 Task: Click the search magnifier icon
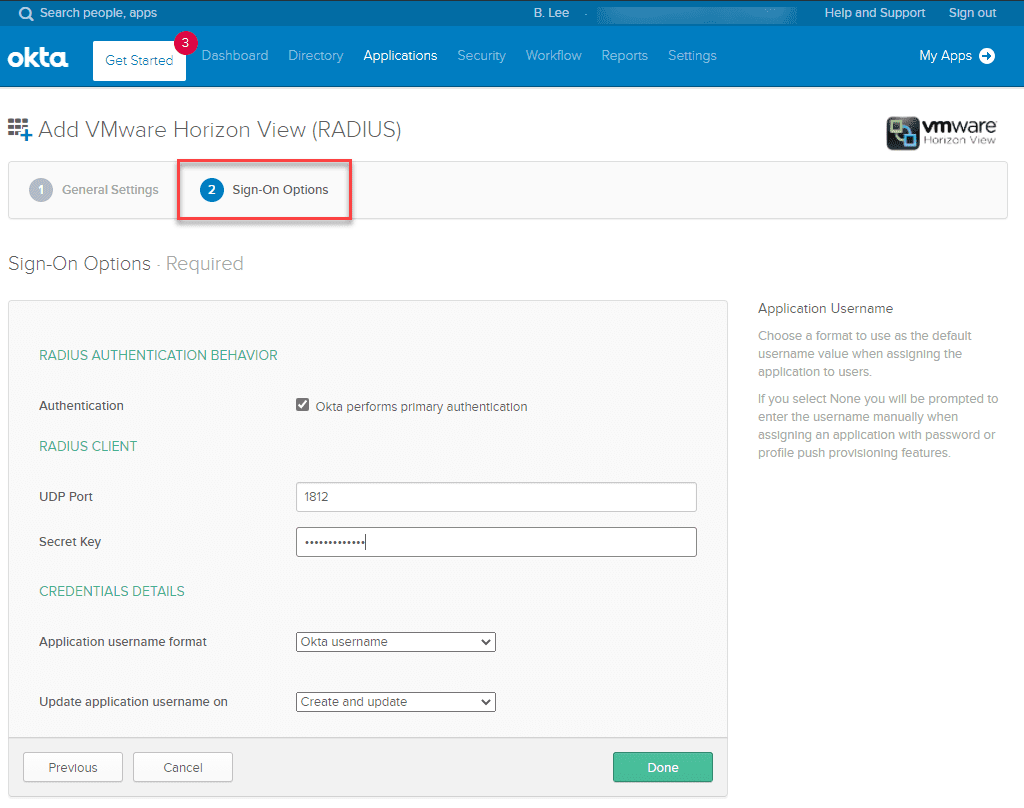coord(25,14)
